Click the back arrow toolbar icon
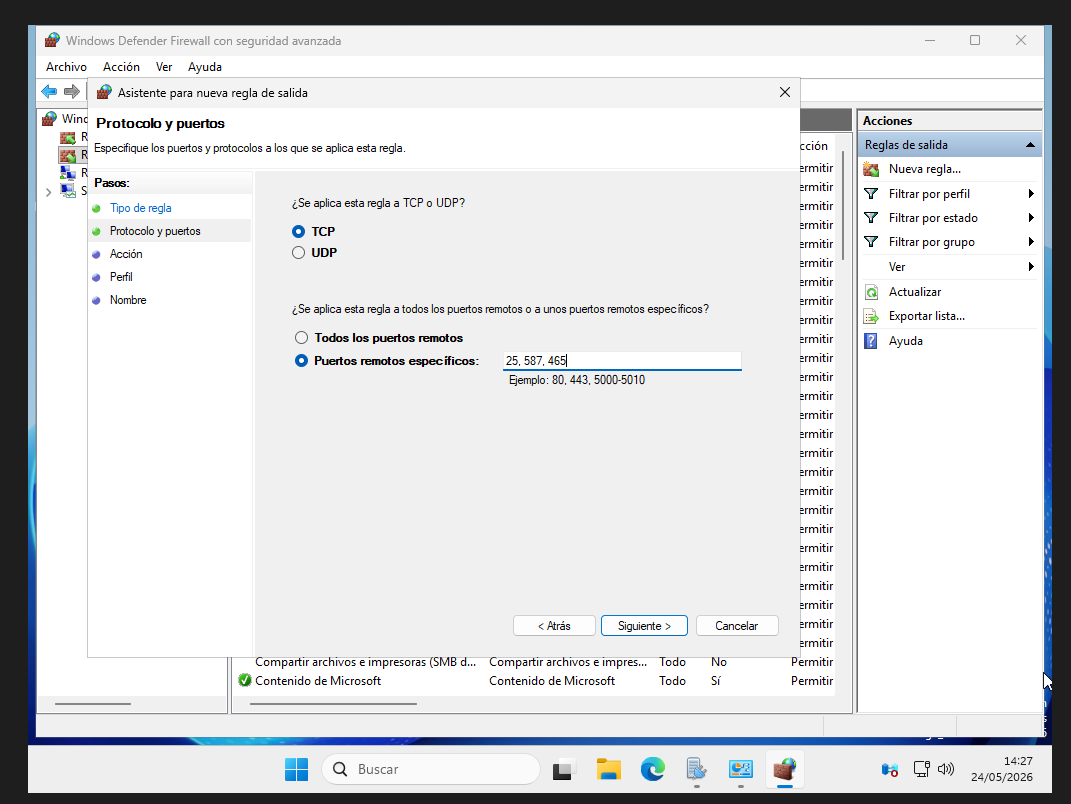The width and height of the screenshot is (1071, 804). [49, 91]
